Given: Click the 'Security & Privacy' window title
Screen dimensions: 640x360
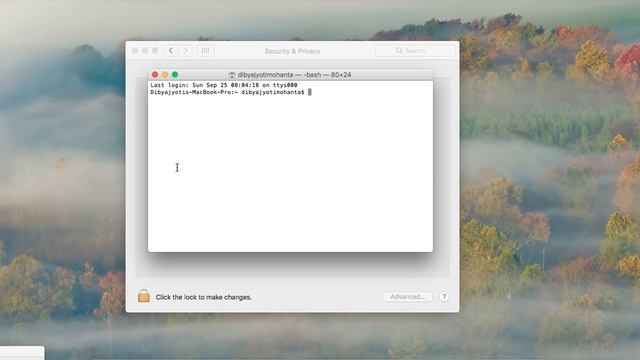Looking at the screenshot, I should click(292, 51).
